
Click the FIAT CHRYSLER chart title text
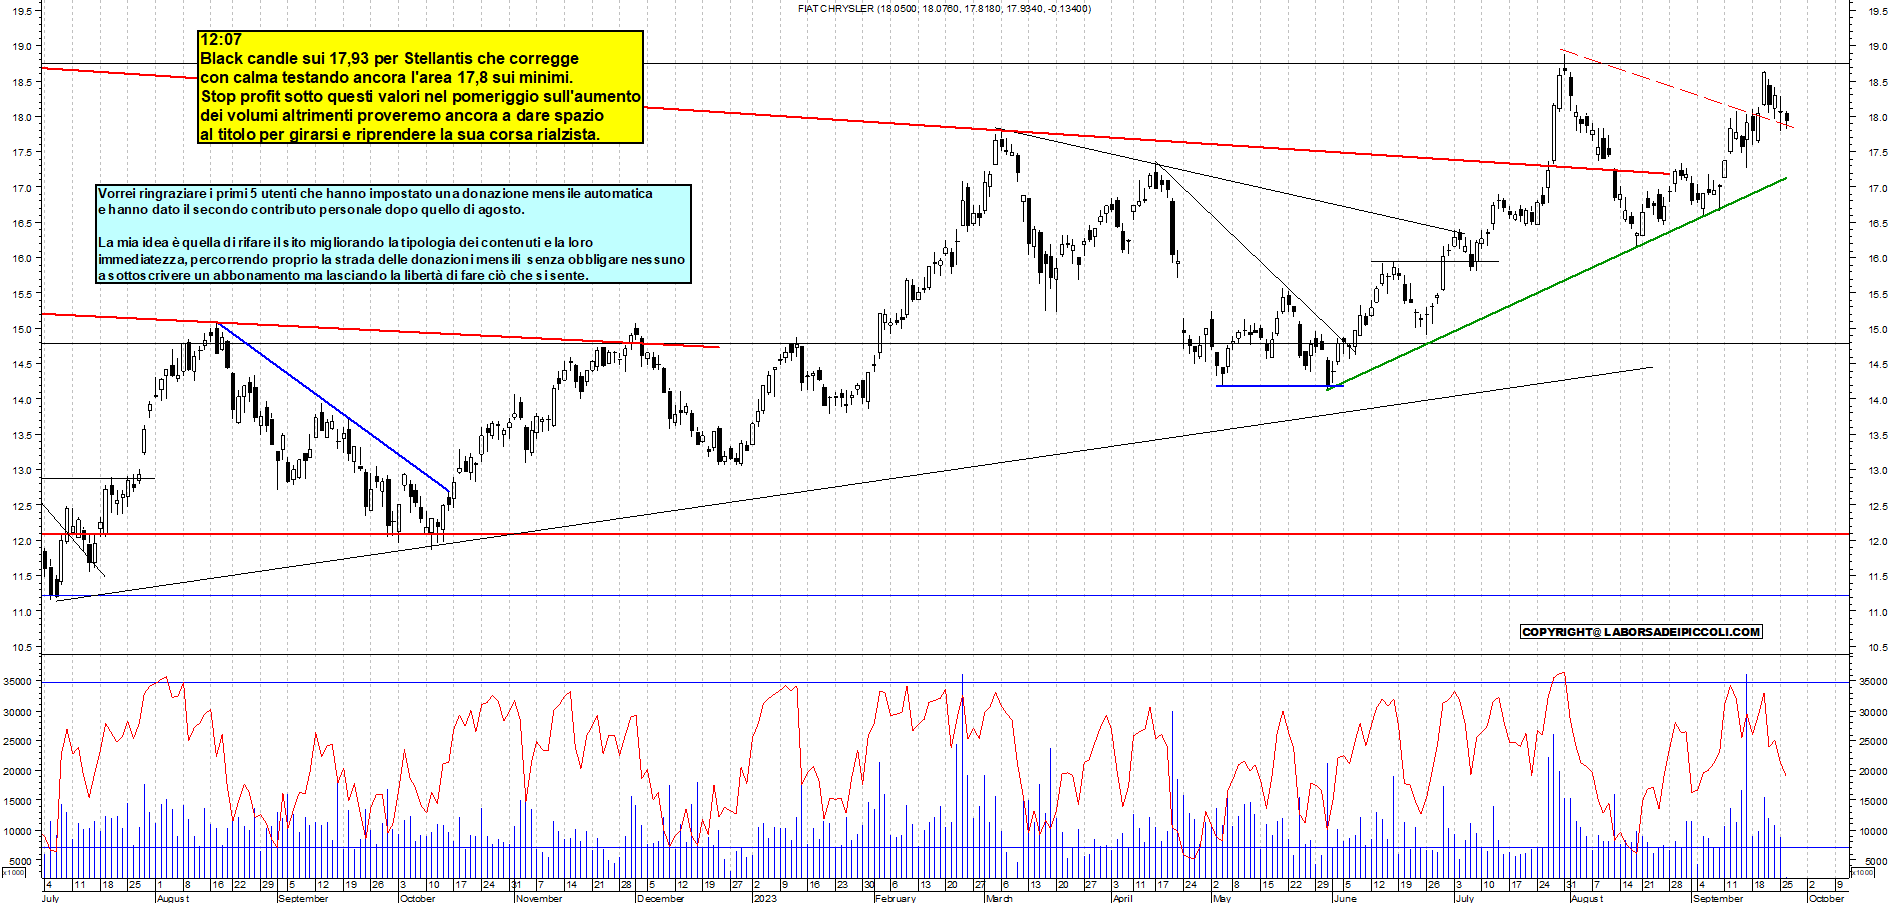pos(945,8)
